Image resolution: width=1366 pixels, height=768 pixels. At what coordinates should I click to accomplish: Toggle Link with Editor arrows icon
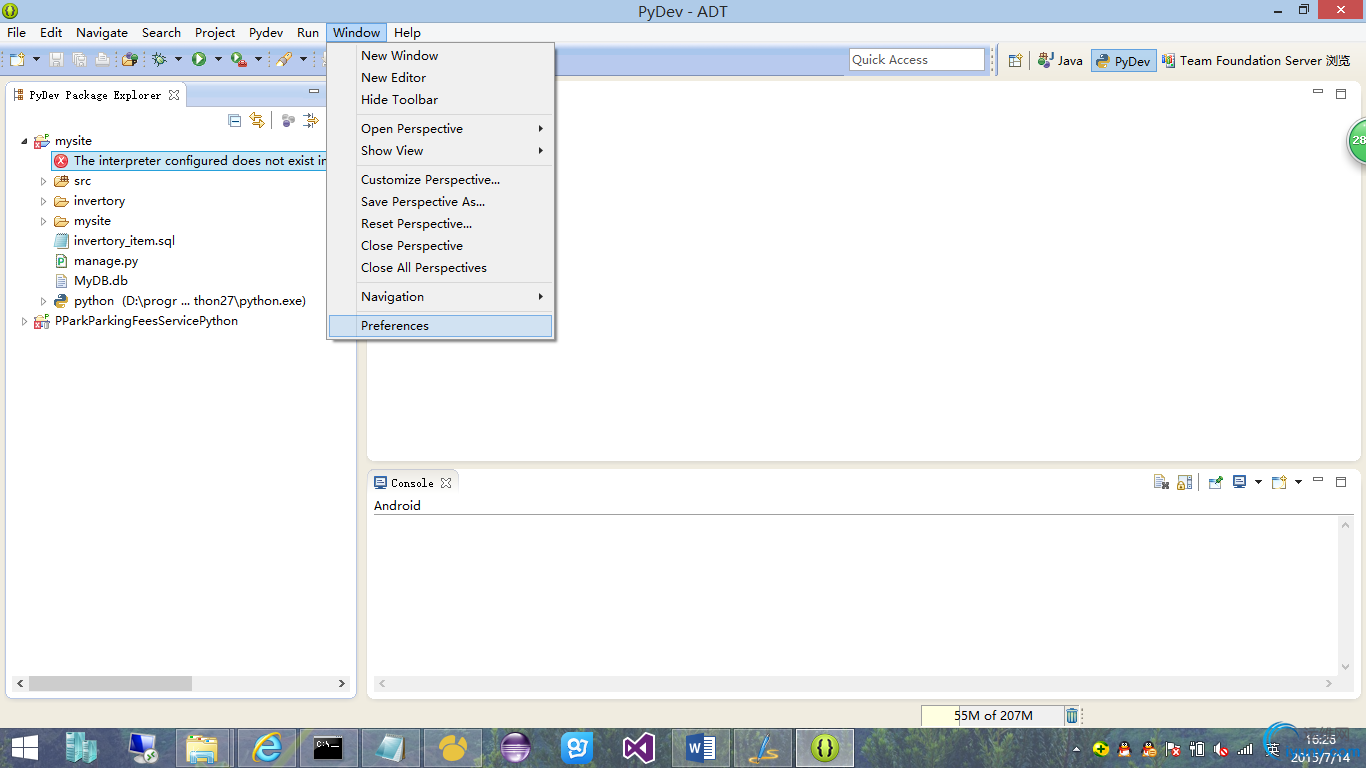point(257,120)
